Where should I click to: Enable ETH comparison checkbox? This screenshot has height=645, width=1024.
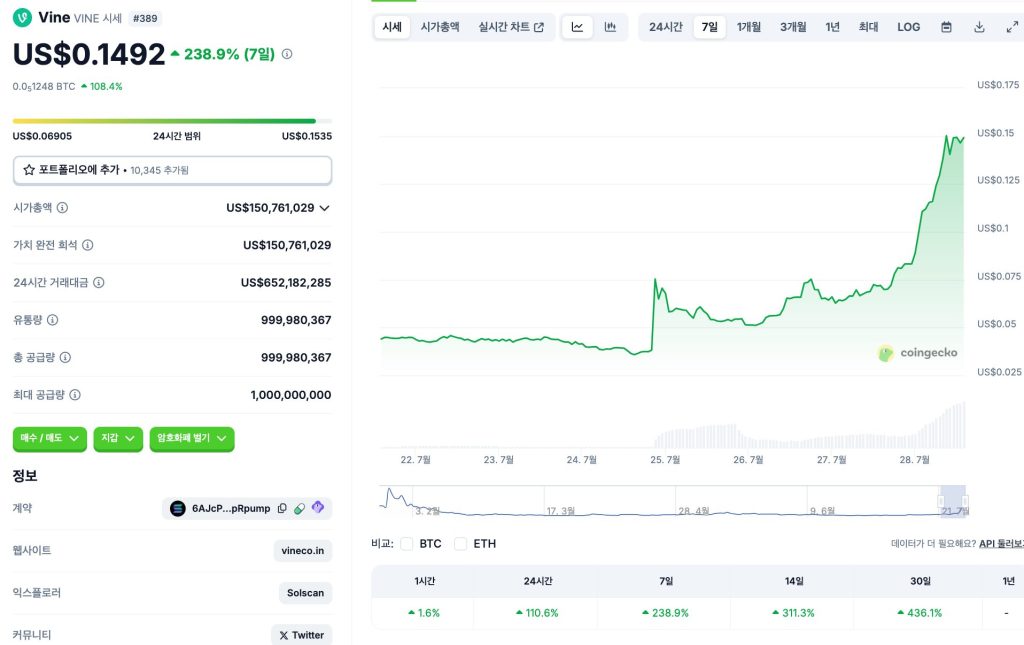tap(460, 544)
